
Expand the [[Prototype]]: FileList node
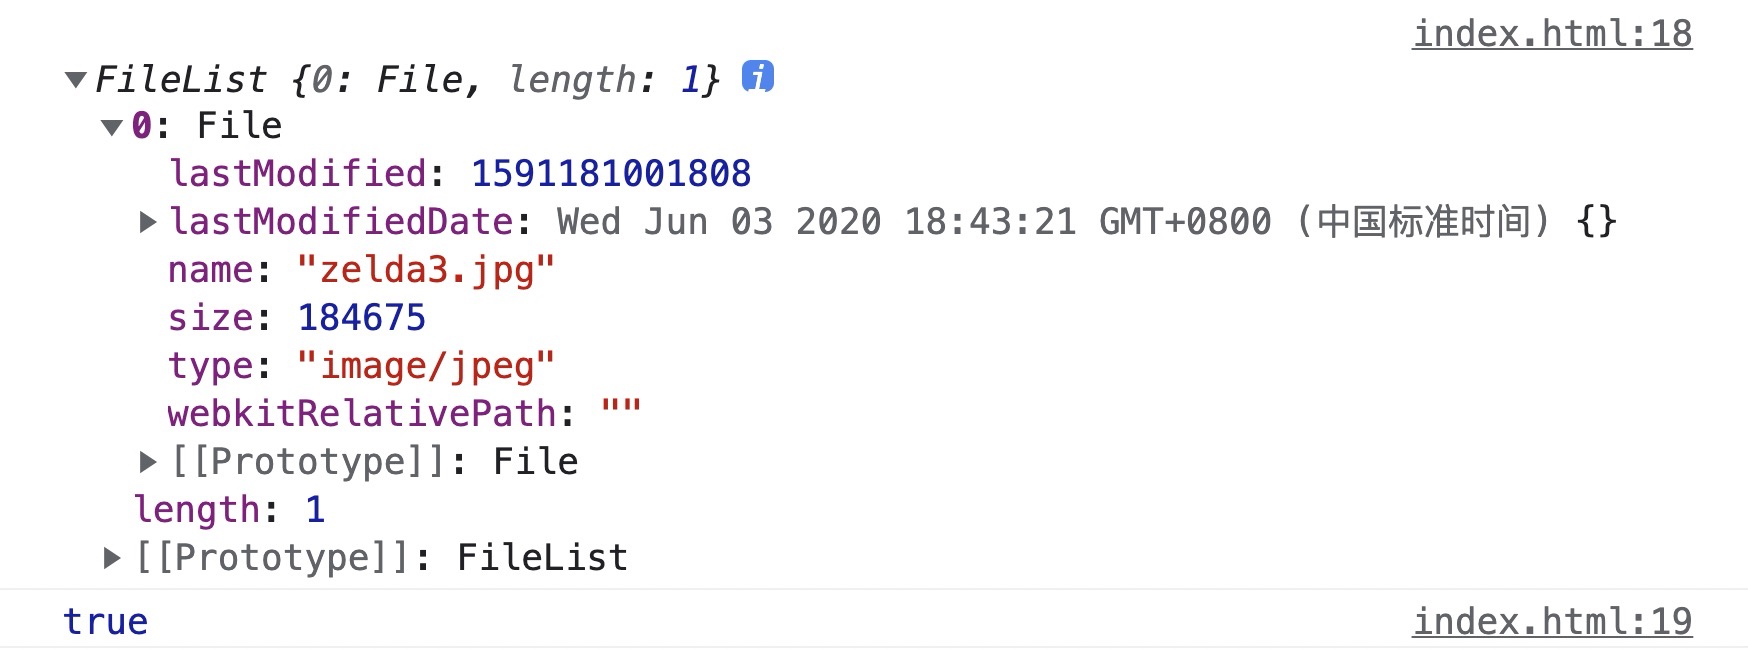pyautogui.click(x=112, y=558)
